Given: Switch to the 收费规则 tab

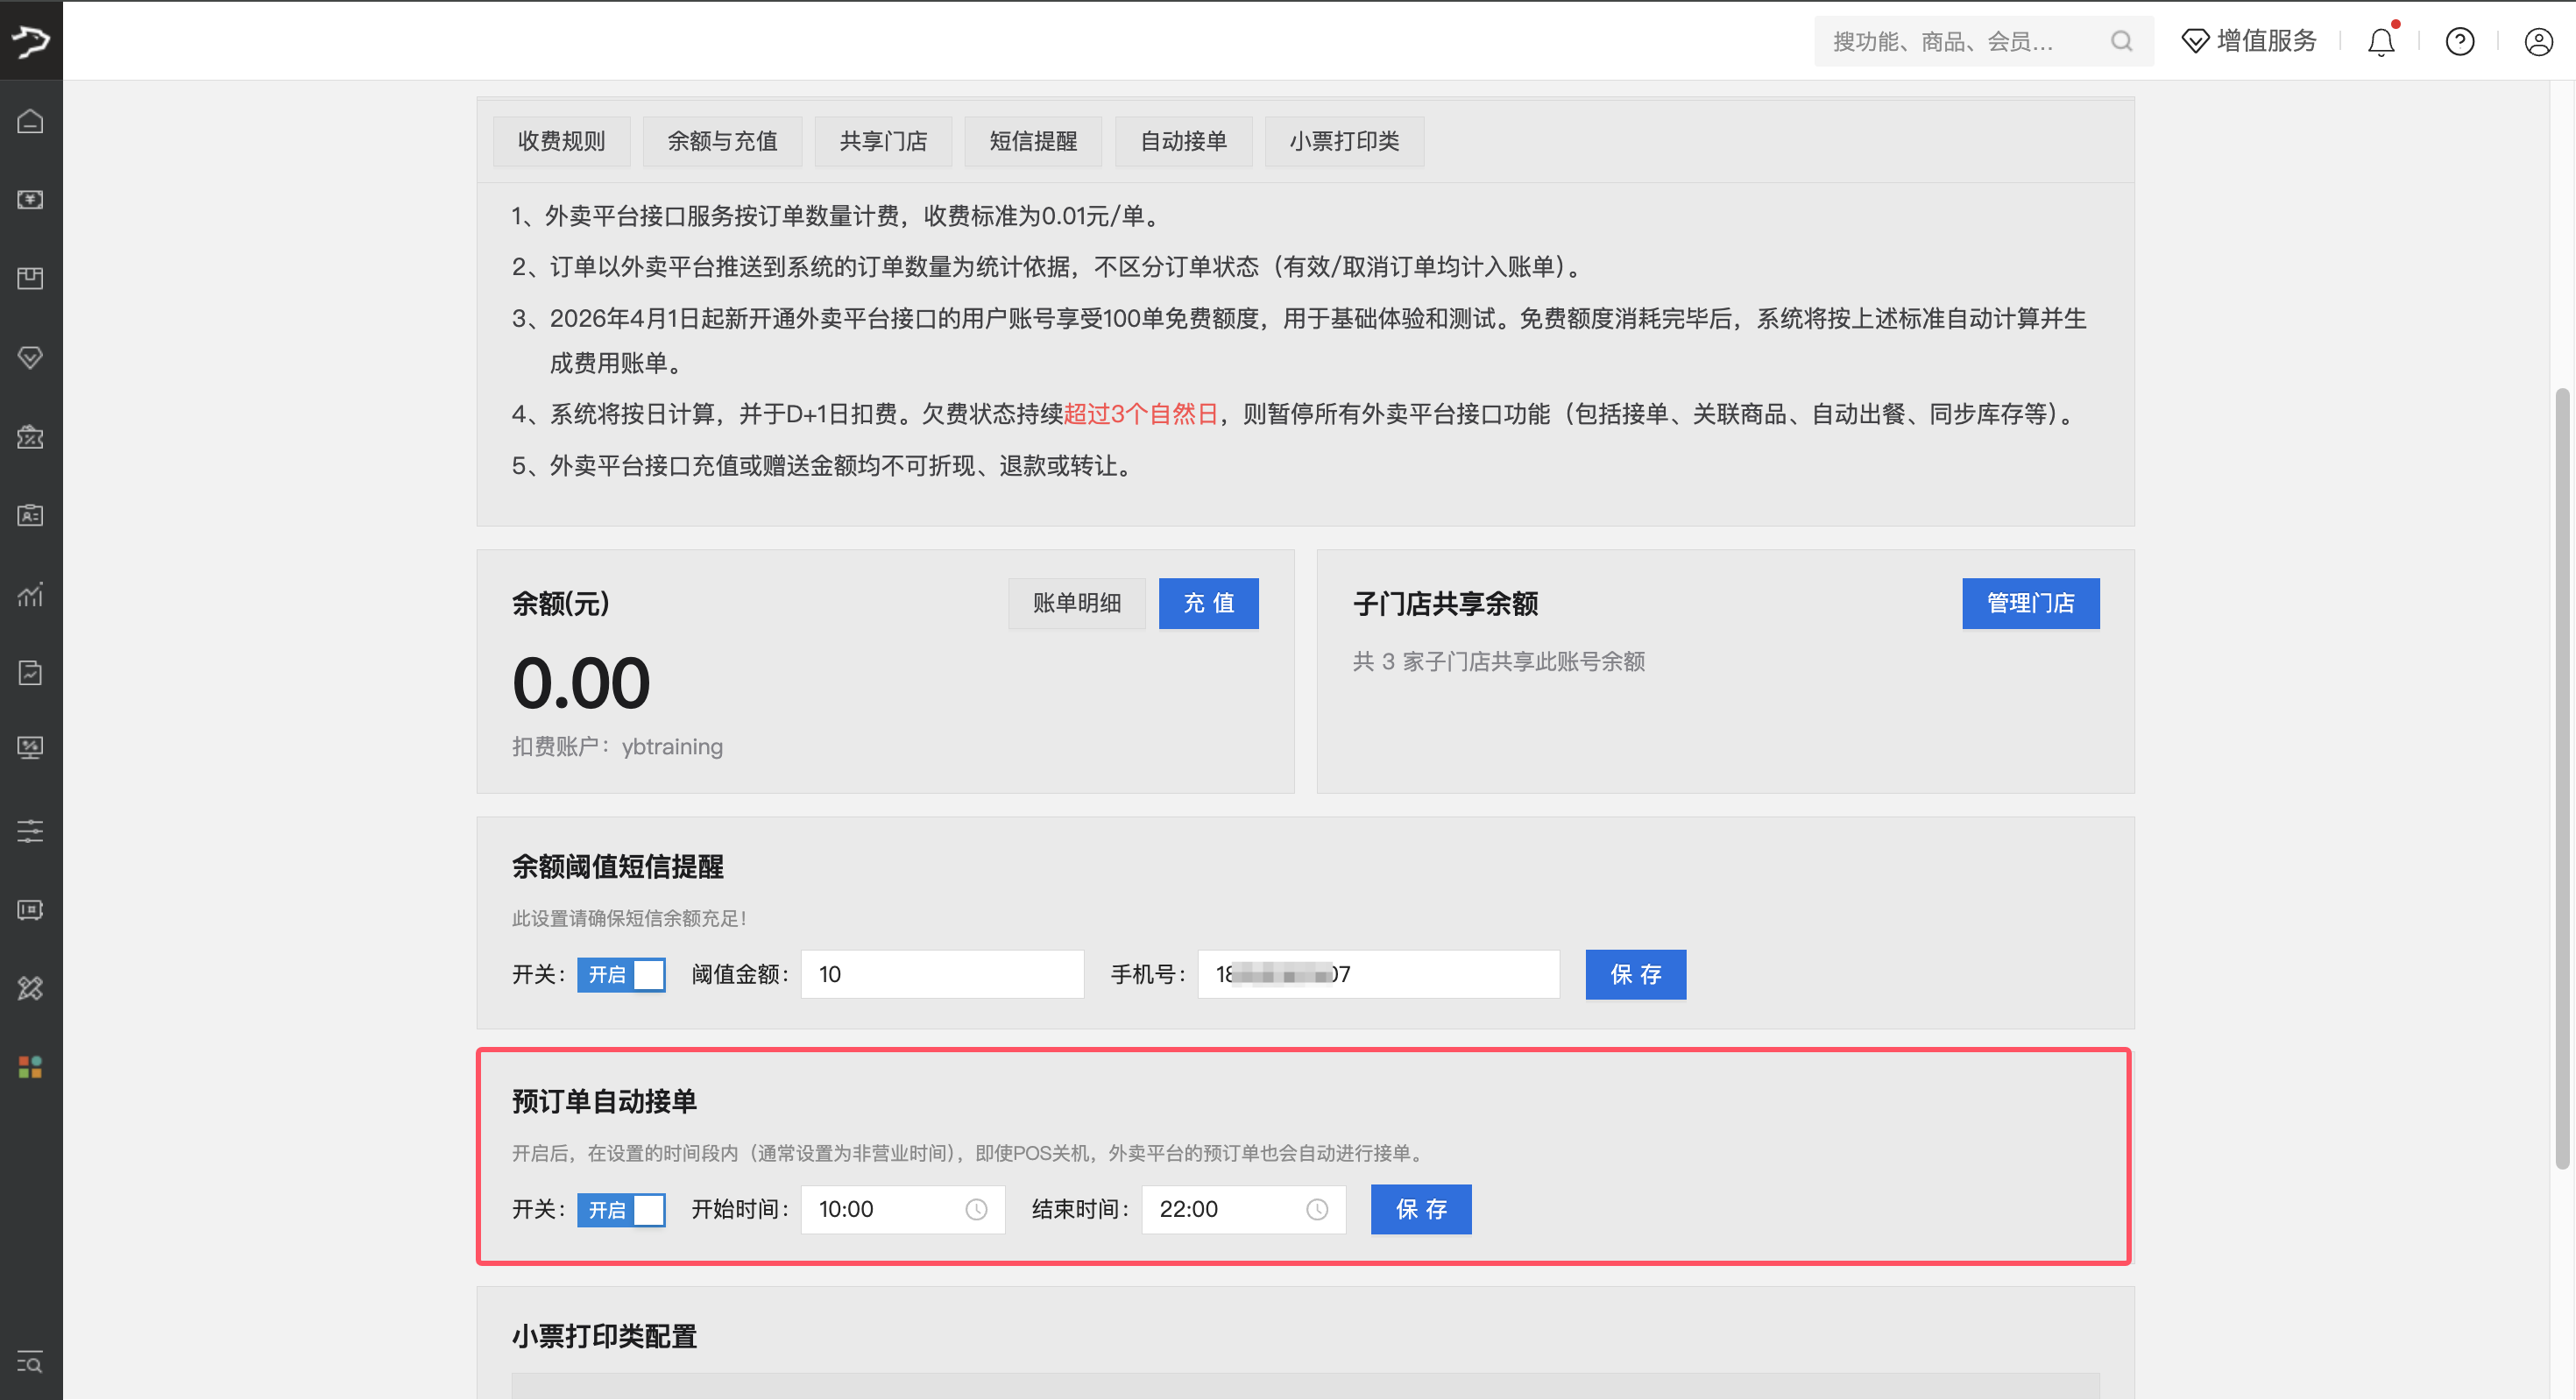Looking at the screenshot, I should pos(561,141).
